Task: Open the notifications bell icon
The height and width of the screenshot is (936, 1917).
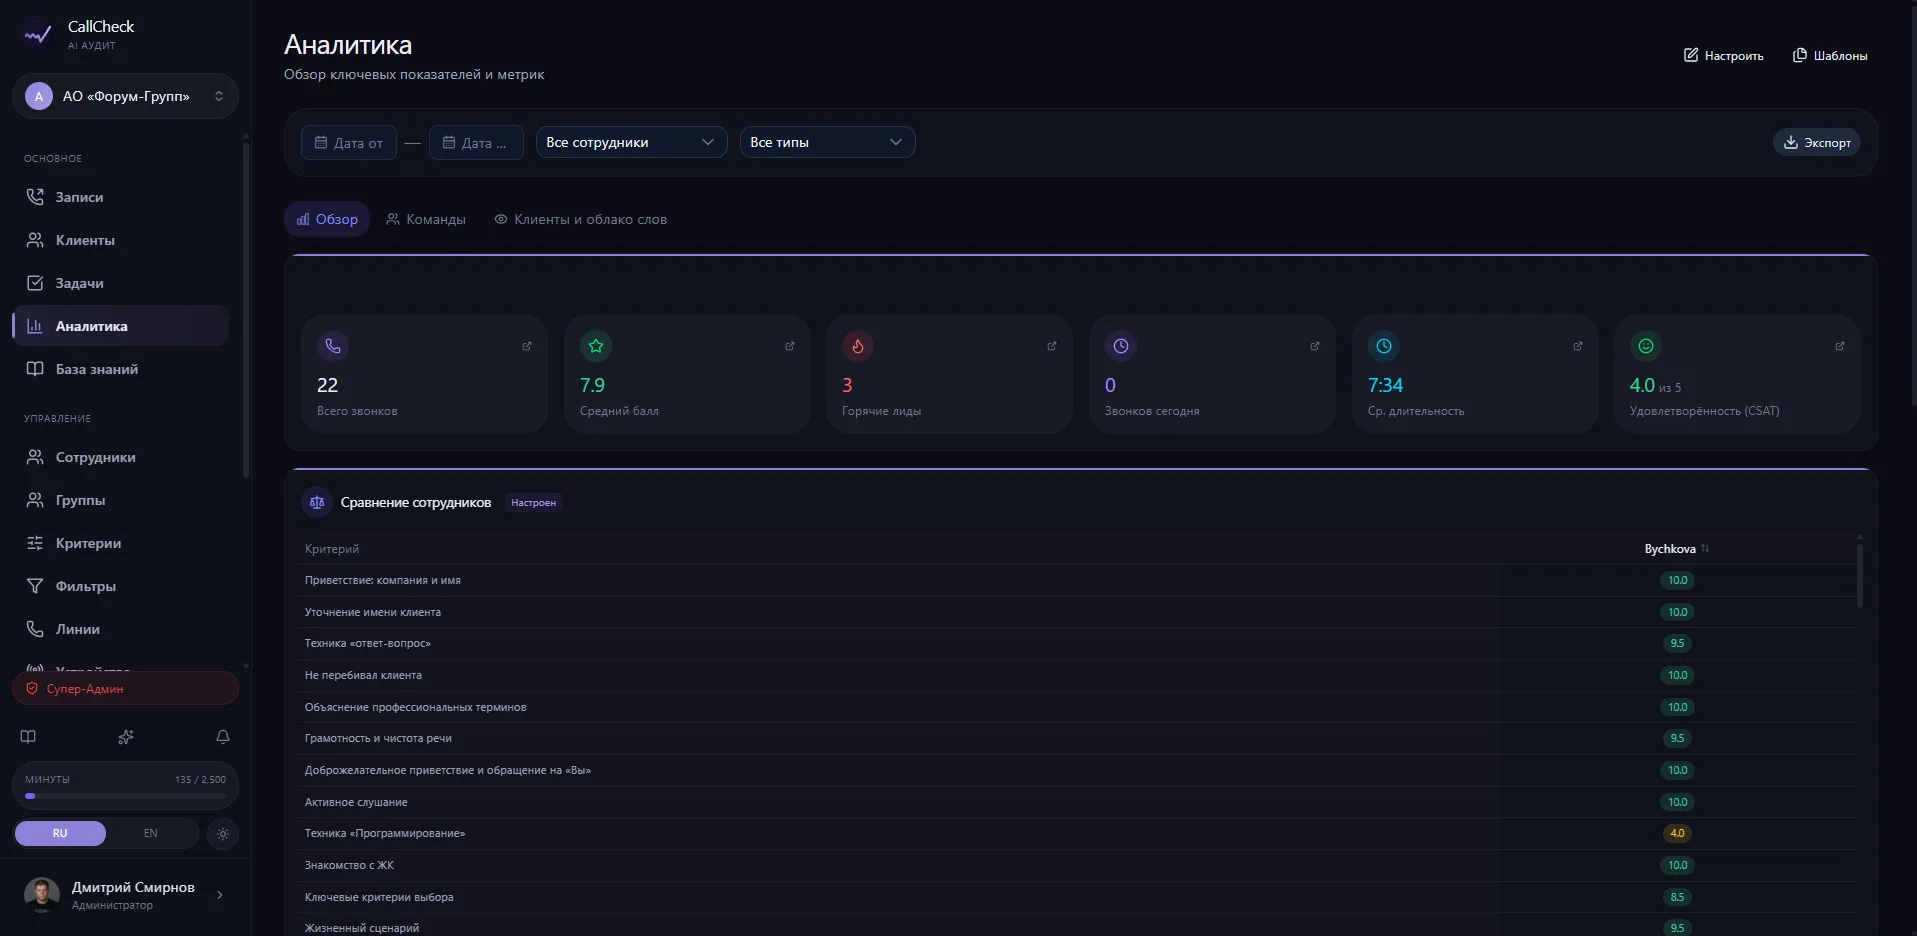Action: (223, 737)
